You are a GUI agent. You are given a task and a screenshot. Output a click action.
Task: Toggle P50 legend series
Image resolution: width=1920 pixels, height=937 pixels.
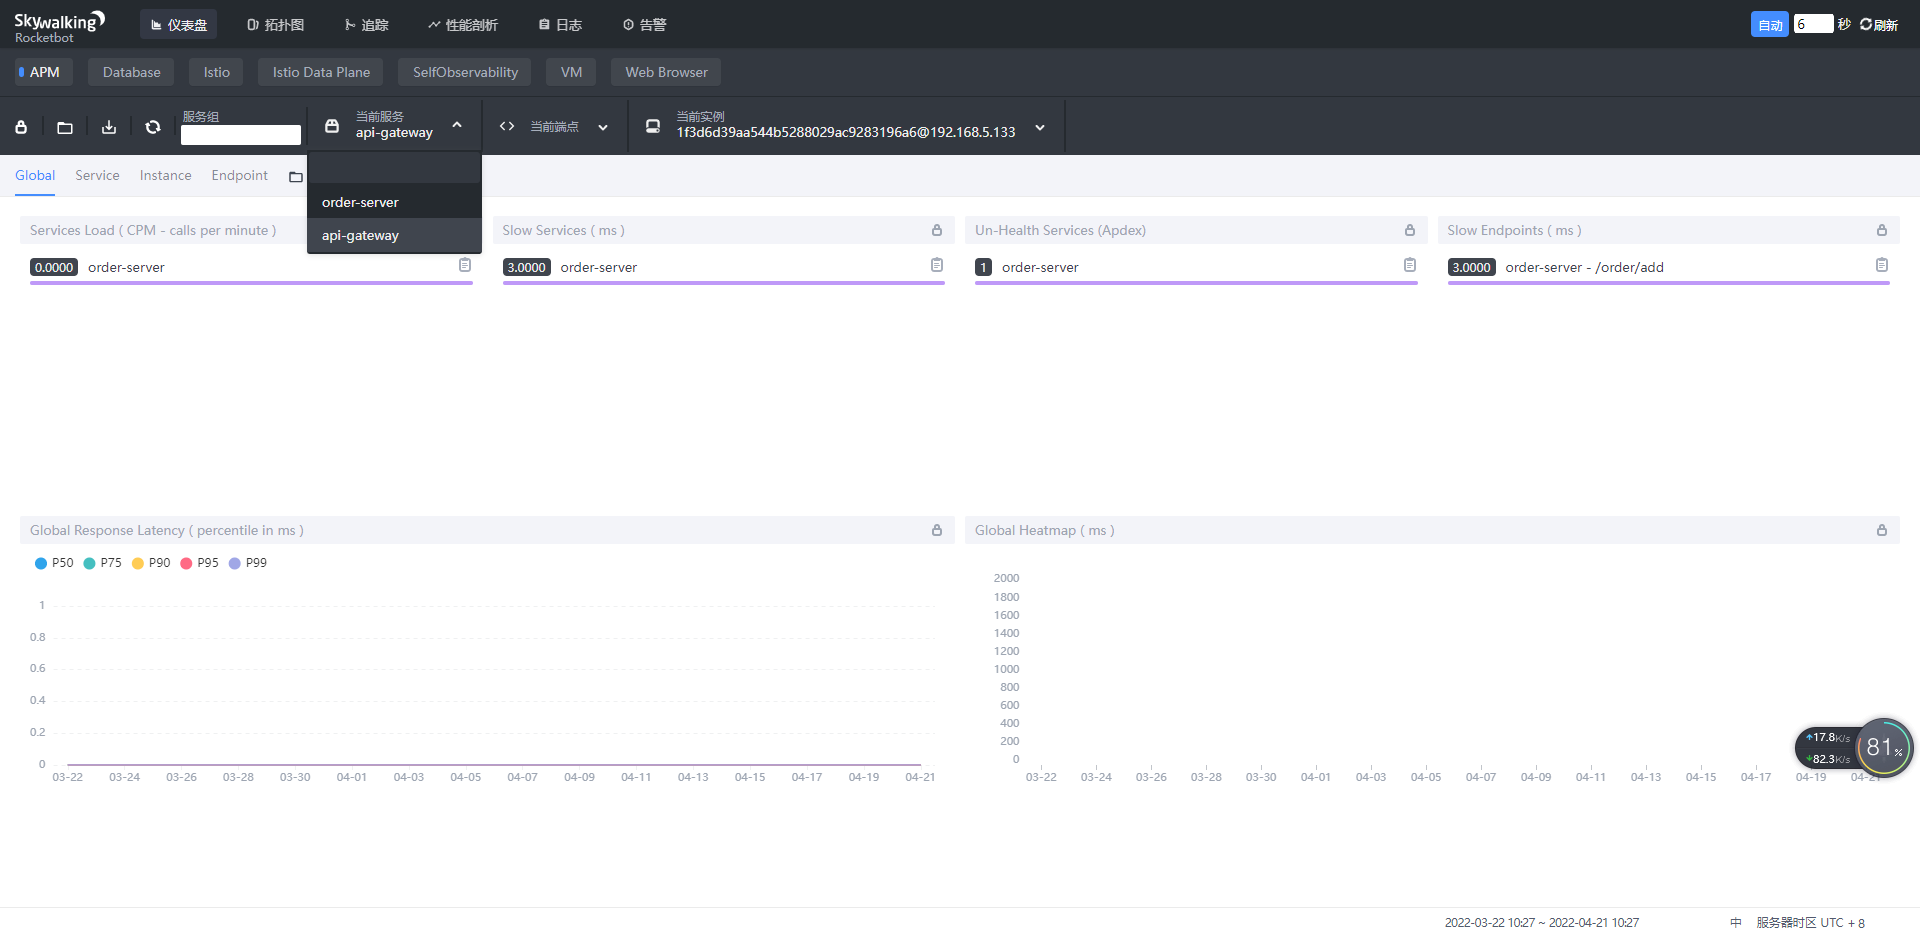[x=54, y=563]
